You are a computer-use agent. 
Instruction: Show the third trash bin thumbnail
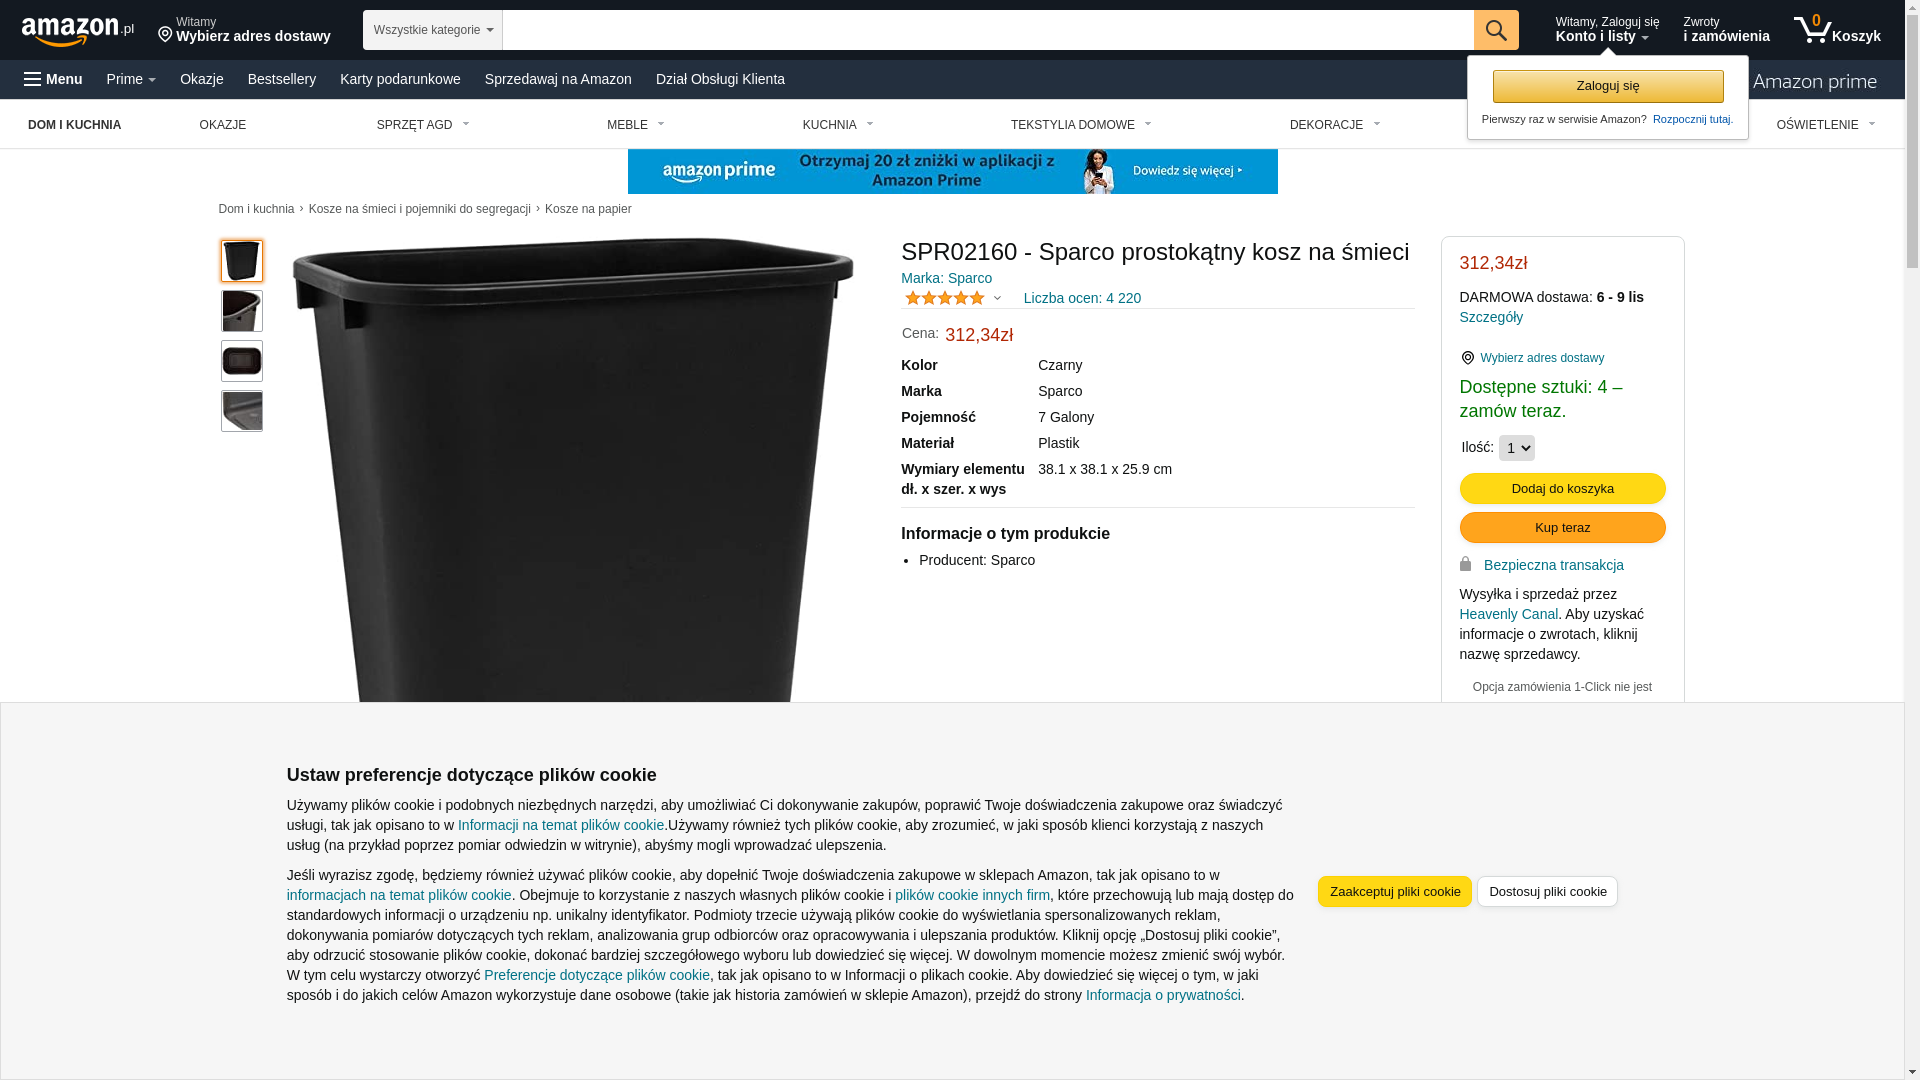(242, 361)
